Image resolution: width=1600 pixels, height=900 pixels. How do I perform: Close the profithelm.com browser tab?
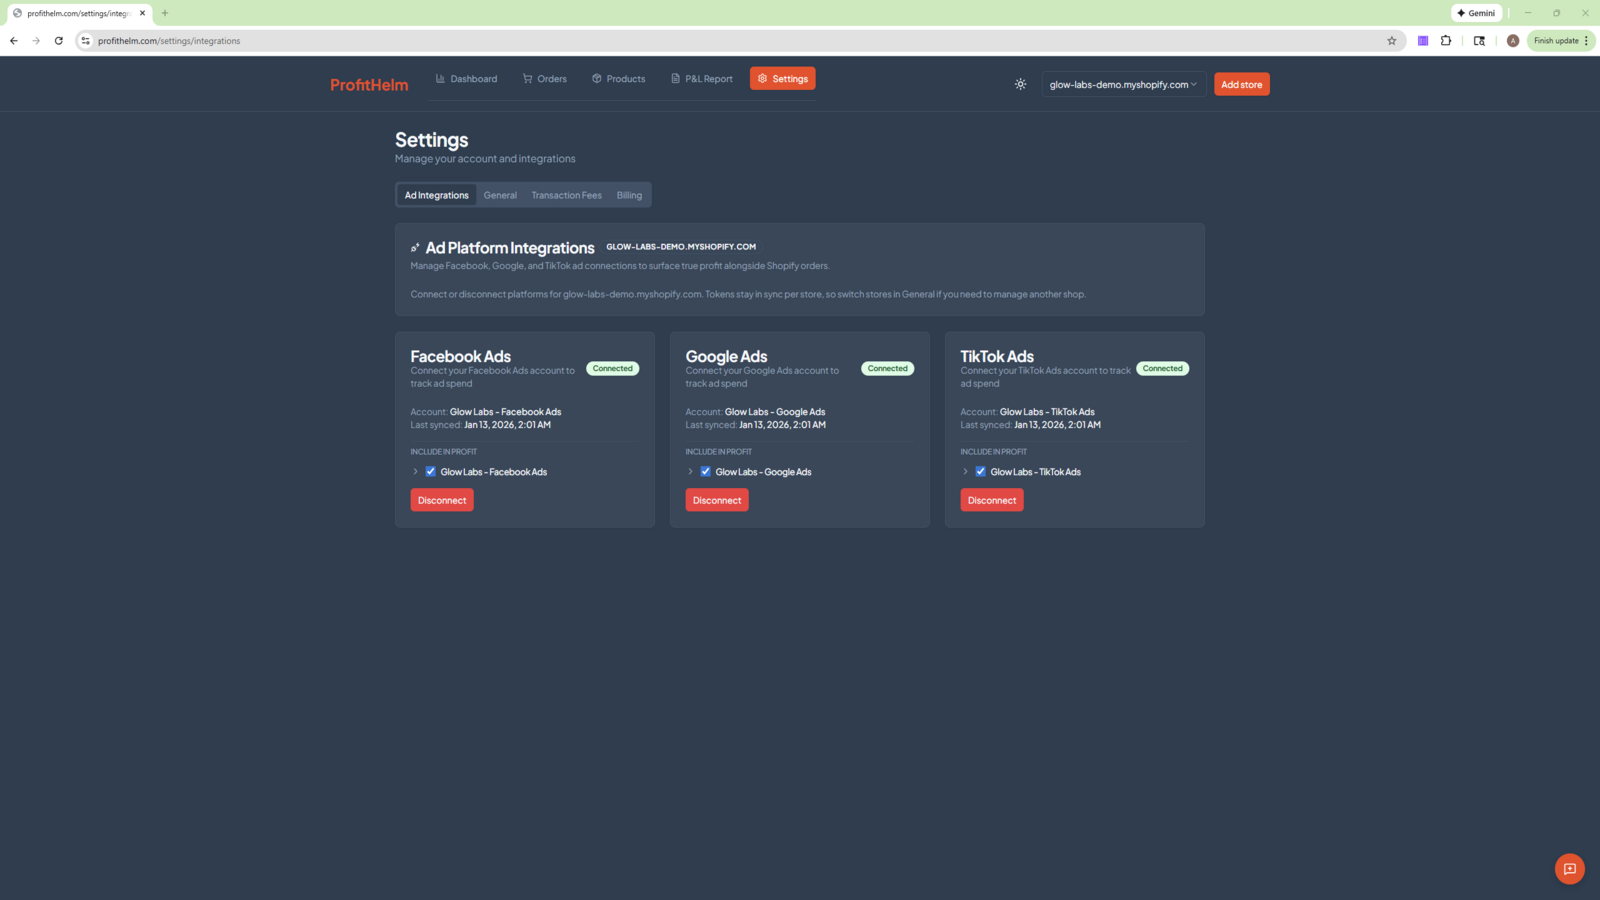pyautogui.click(x=142, y=13)
